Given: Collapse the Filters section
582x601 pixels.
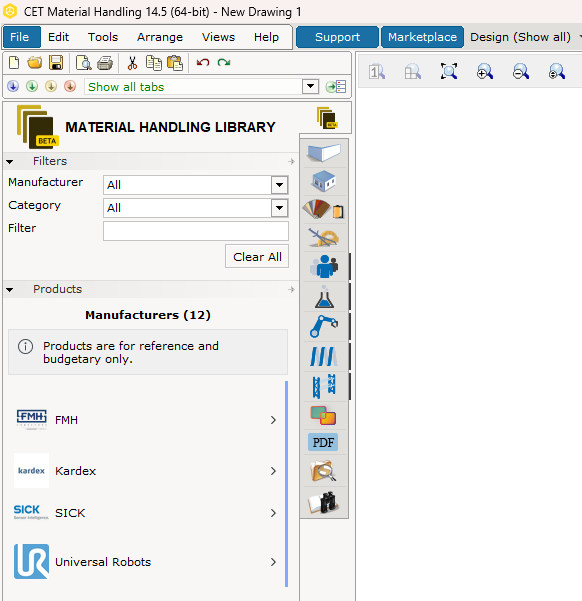Looking at the screenshot, I should click(10, 162).
